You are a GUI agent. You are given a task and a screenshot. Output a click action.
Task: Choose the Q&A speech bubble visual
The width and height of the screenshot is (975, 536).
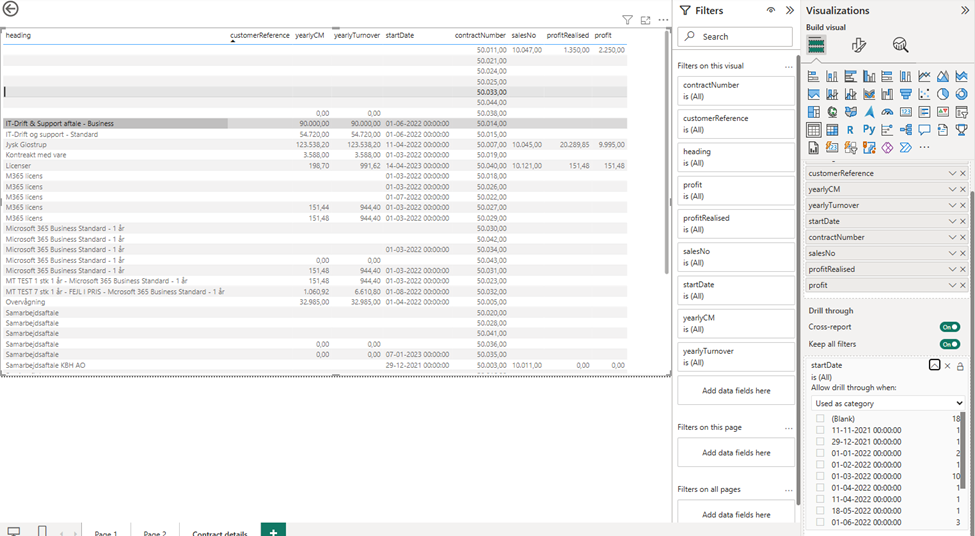925,130
